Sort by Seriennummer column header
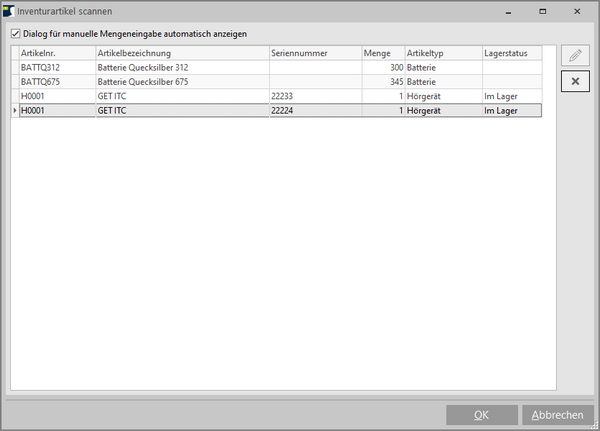This screenshot has height=431, width=600. 313,53
